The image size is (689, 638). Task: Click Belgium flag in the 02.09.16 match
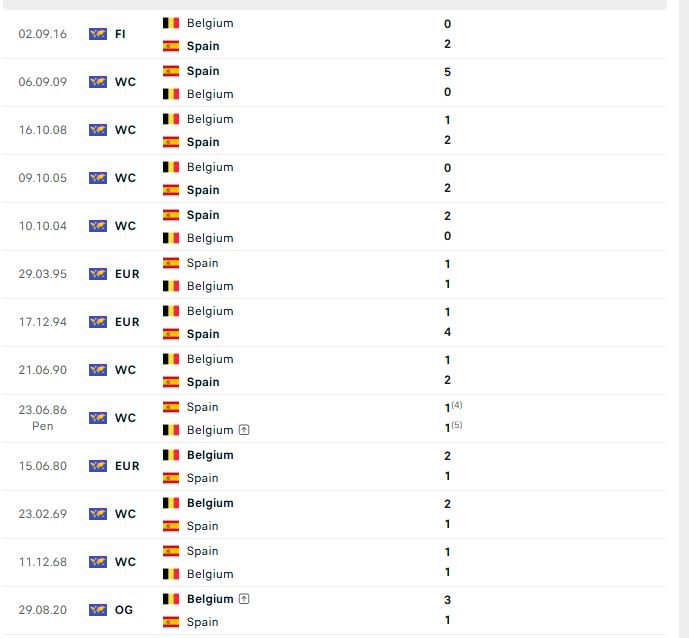pos(171,23)
